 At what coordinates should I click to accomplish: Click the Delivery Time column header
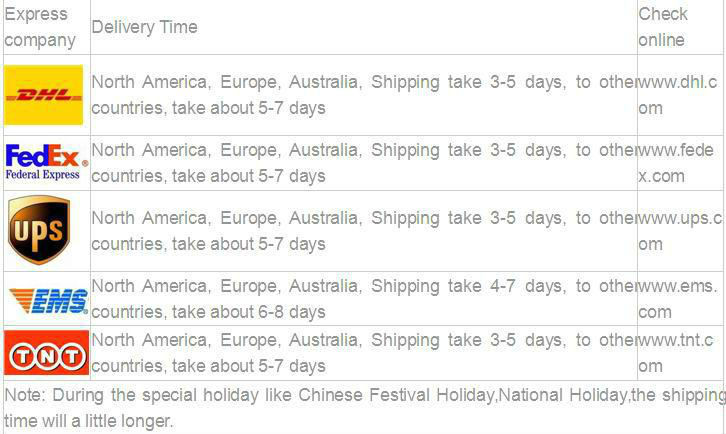144,27
